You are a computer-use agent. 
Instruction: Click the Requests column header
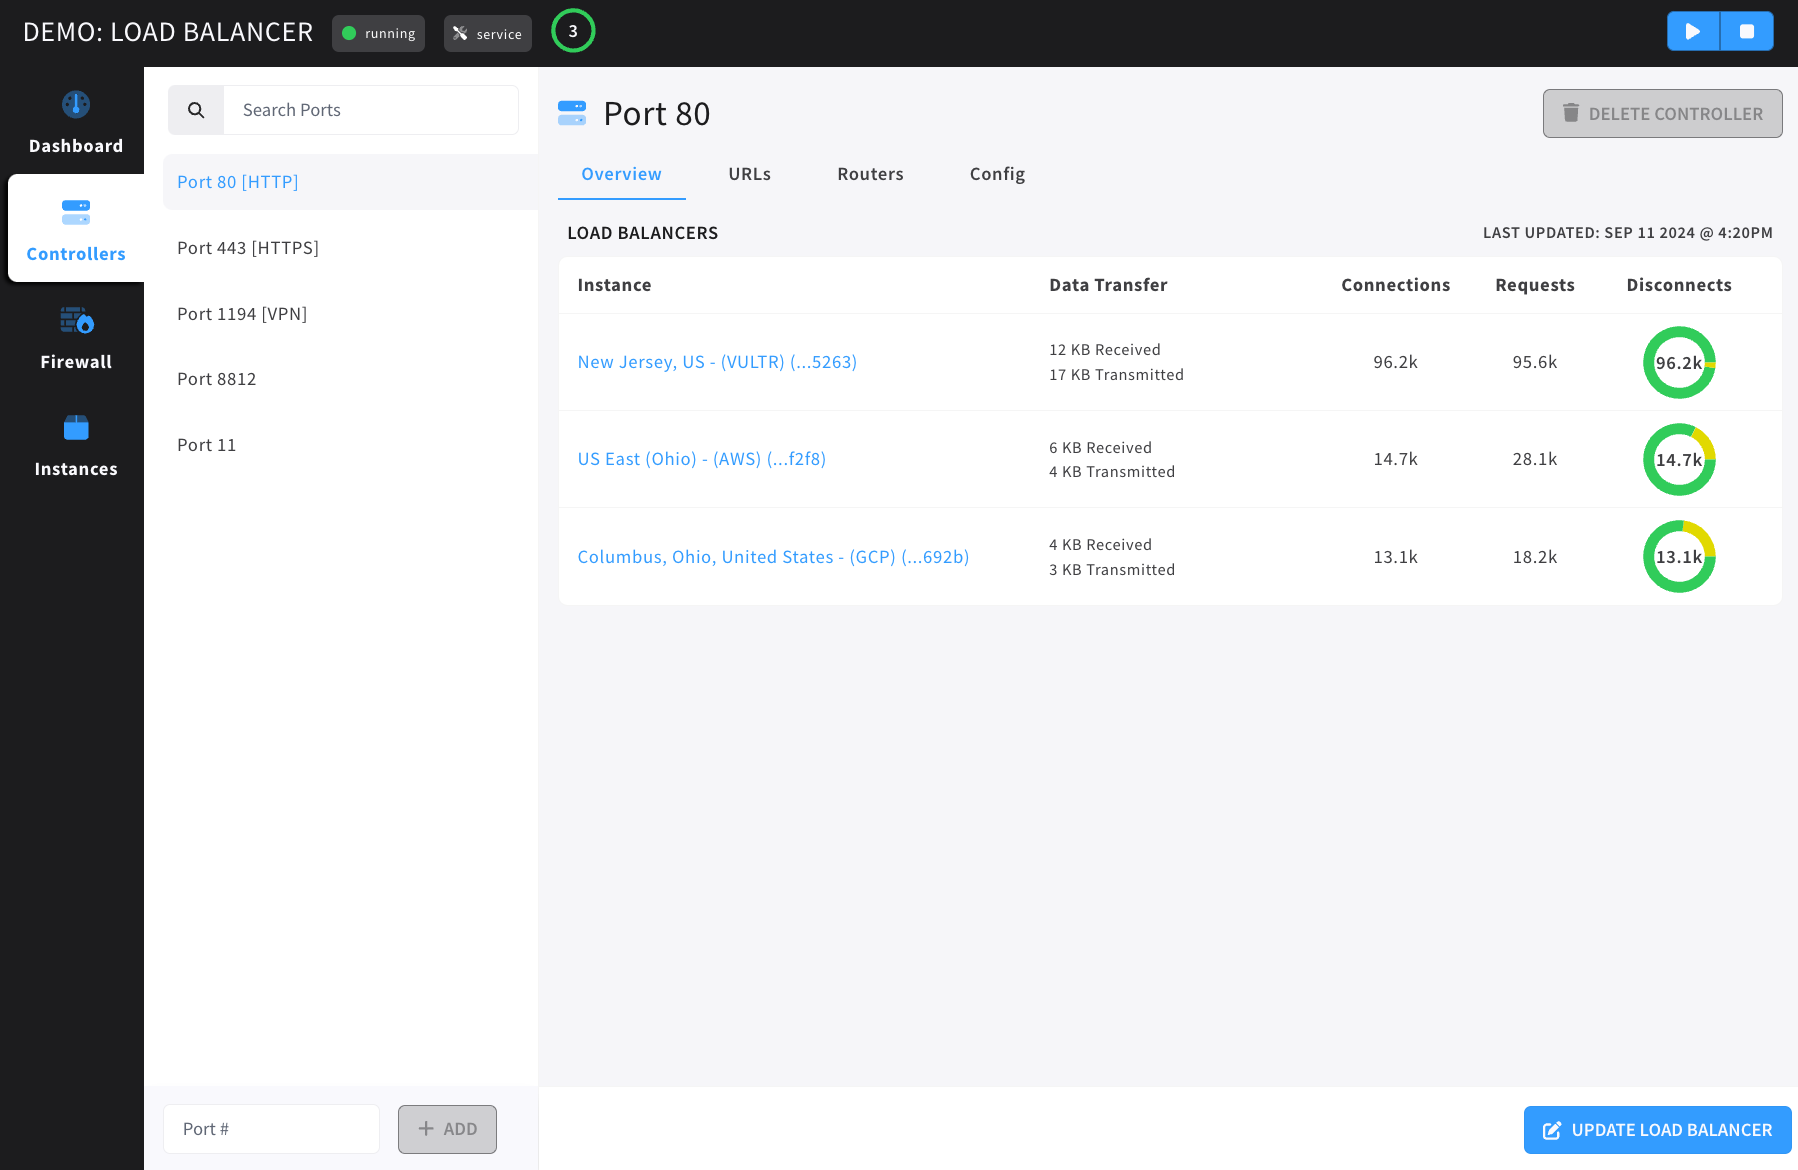(1535, 285)
